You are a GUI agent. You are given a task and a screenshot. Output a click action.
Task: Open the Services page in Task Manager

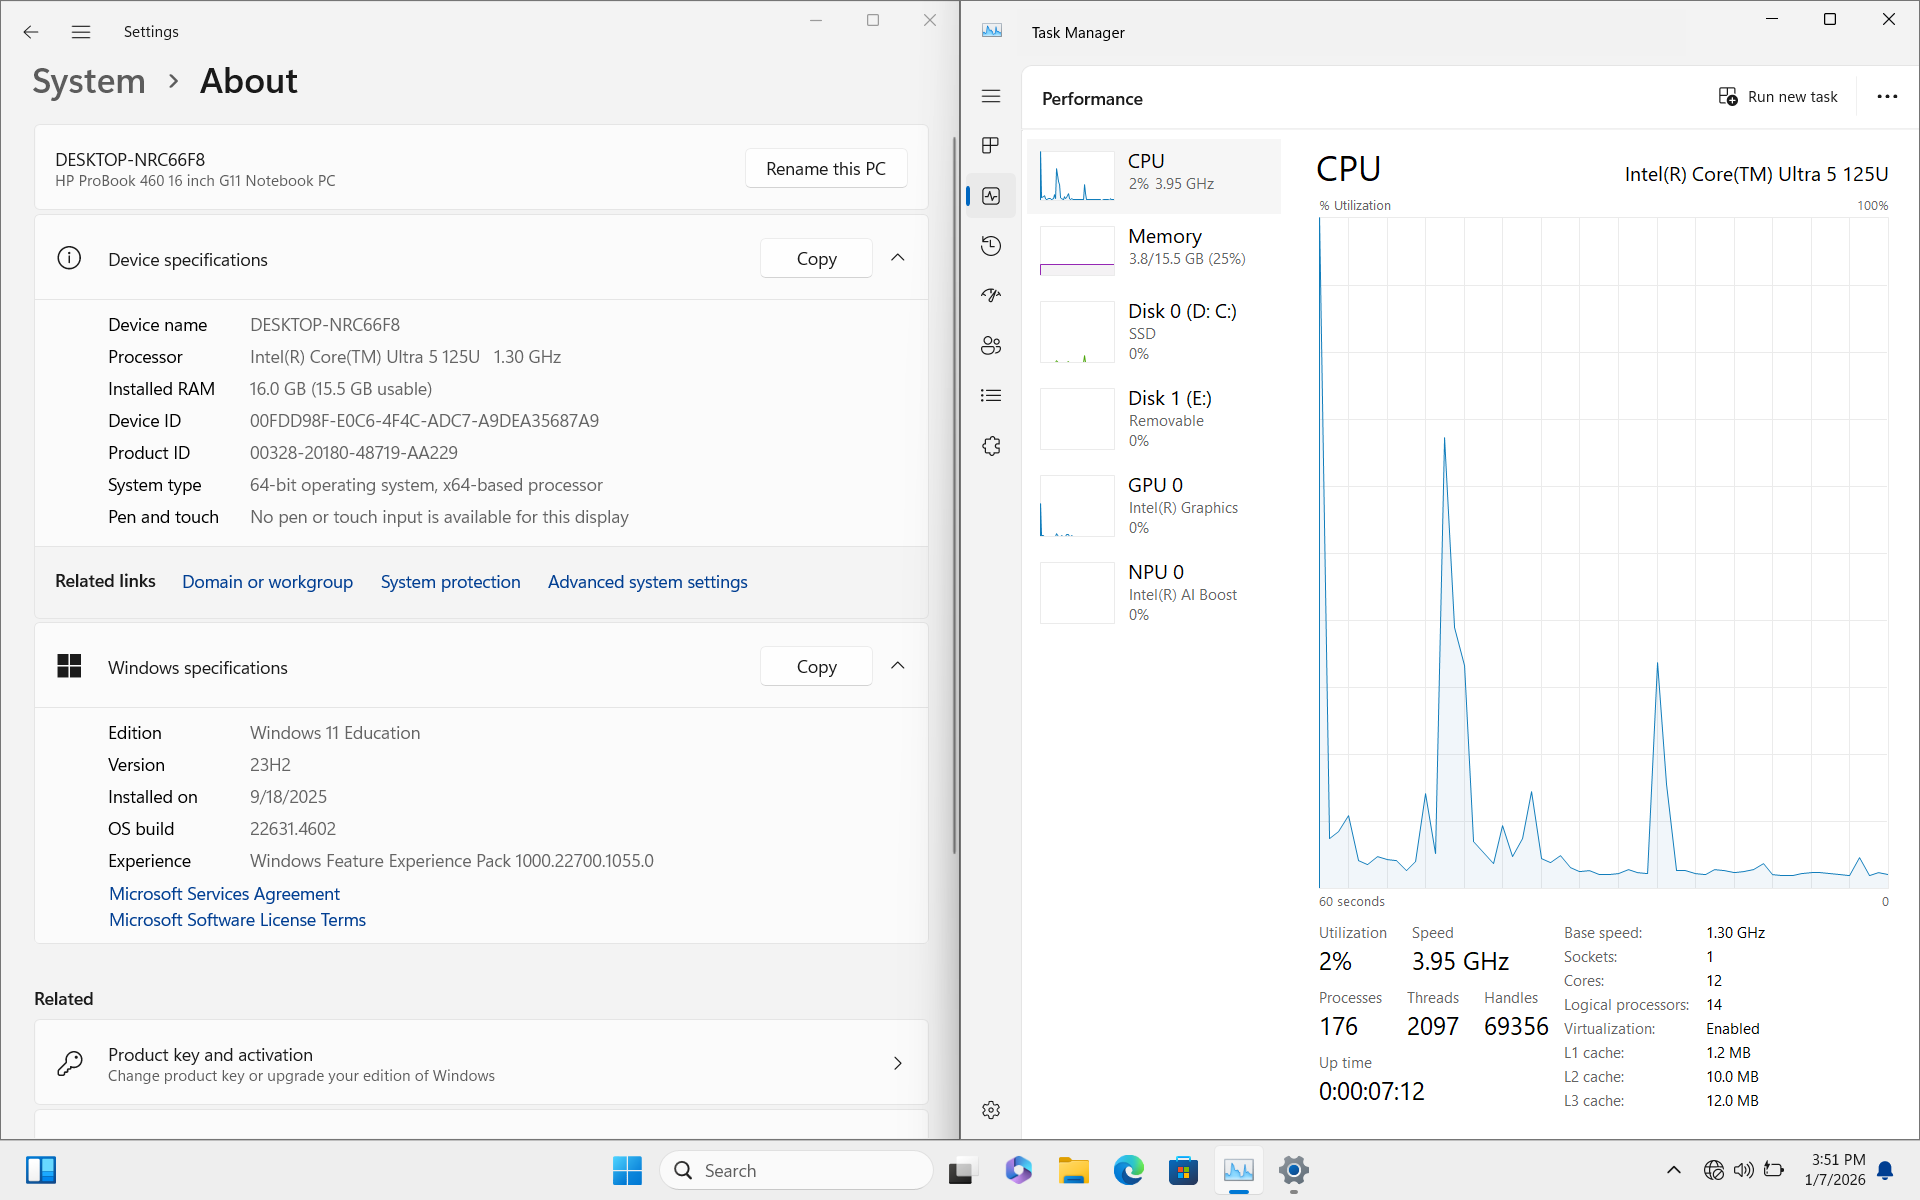[x=991, y=446]
